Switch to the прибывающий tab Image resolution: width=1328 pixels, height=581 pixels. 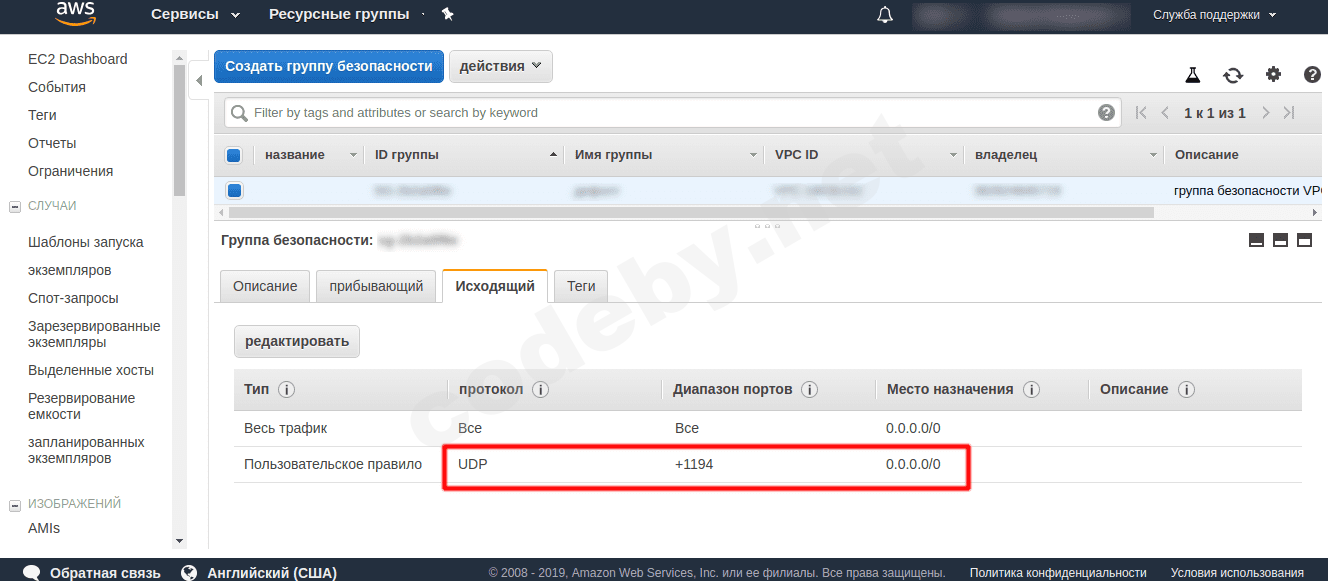(x=377, y=286)
